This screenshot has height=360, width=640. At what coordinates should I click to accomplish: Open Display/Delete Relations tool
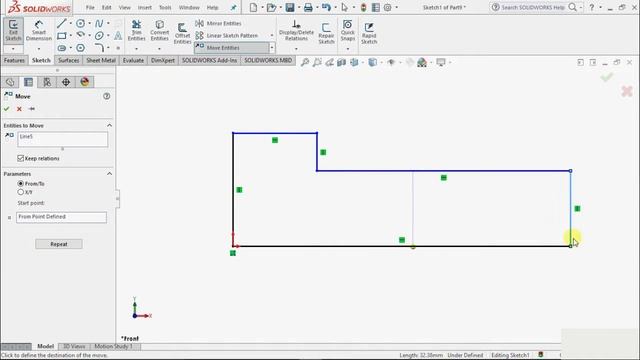296,31
